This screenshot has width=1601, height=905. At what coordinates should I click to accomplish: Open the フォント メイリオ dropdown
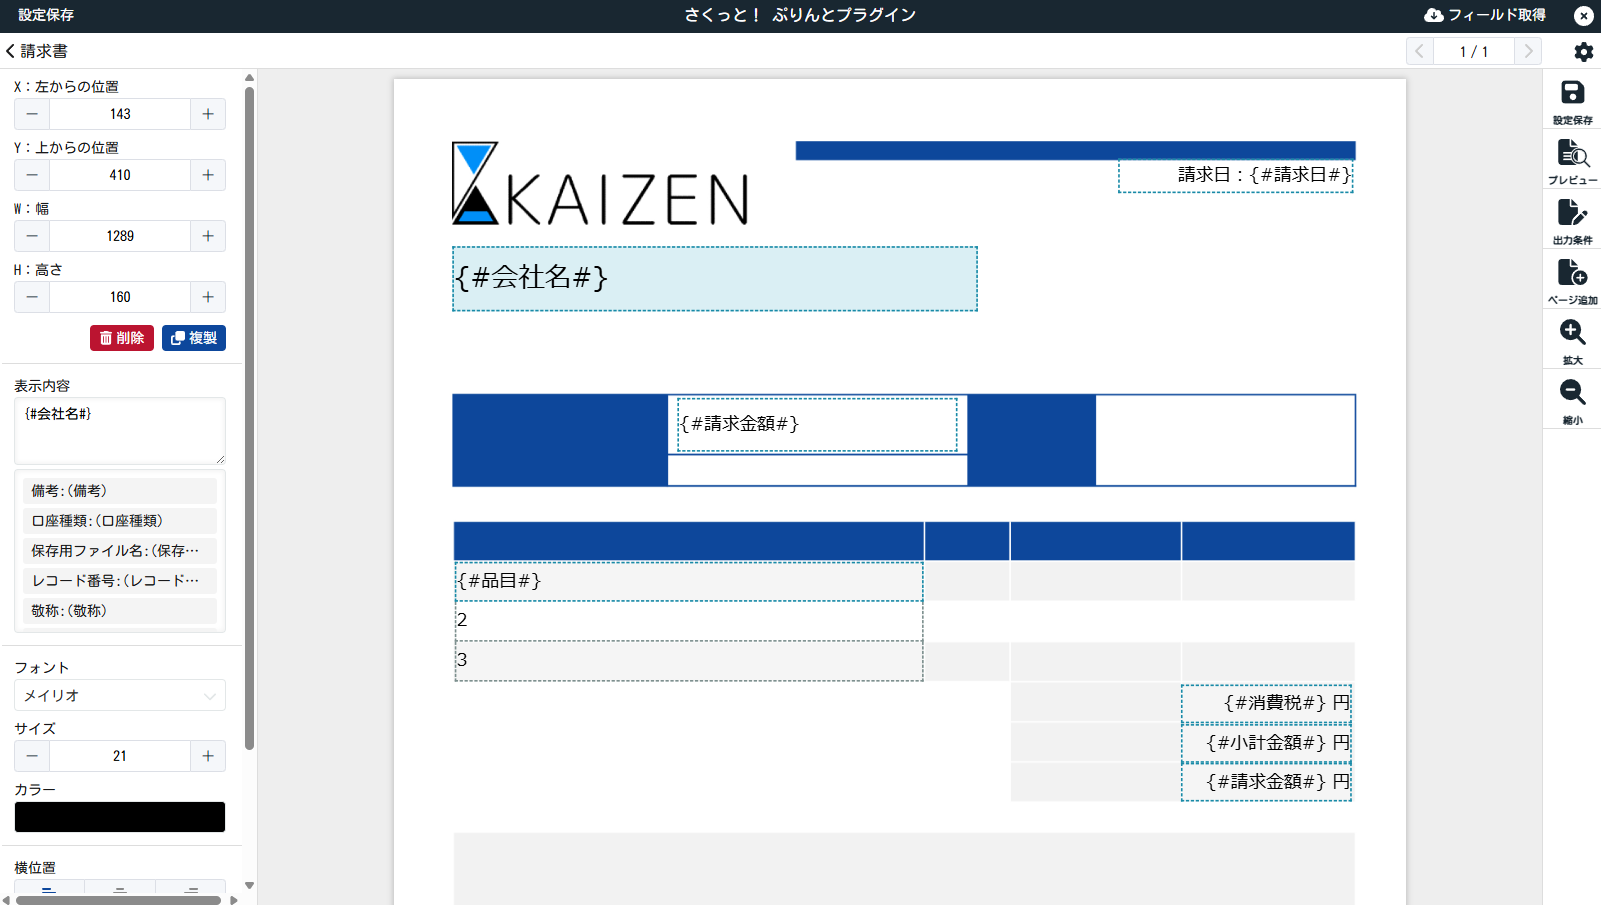tap(120, 695)
